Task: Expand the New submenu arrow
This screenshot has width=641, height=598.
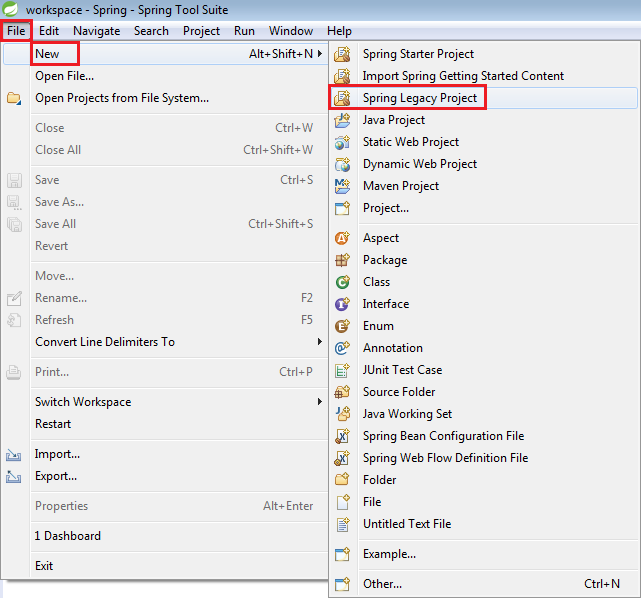Action: click(x=320, y=54)
